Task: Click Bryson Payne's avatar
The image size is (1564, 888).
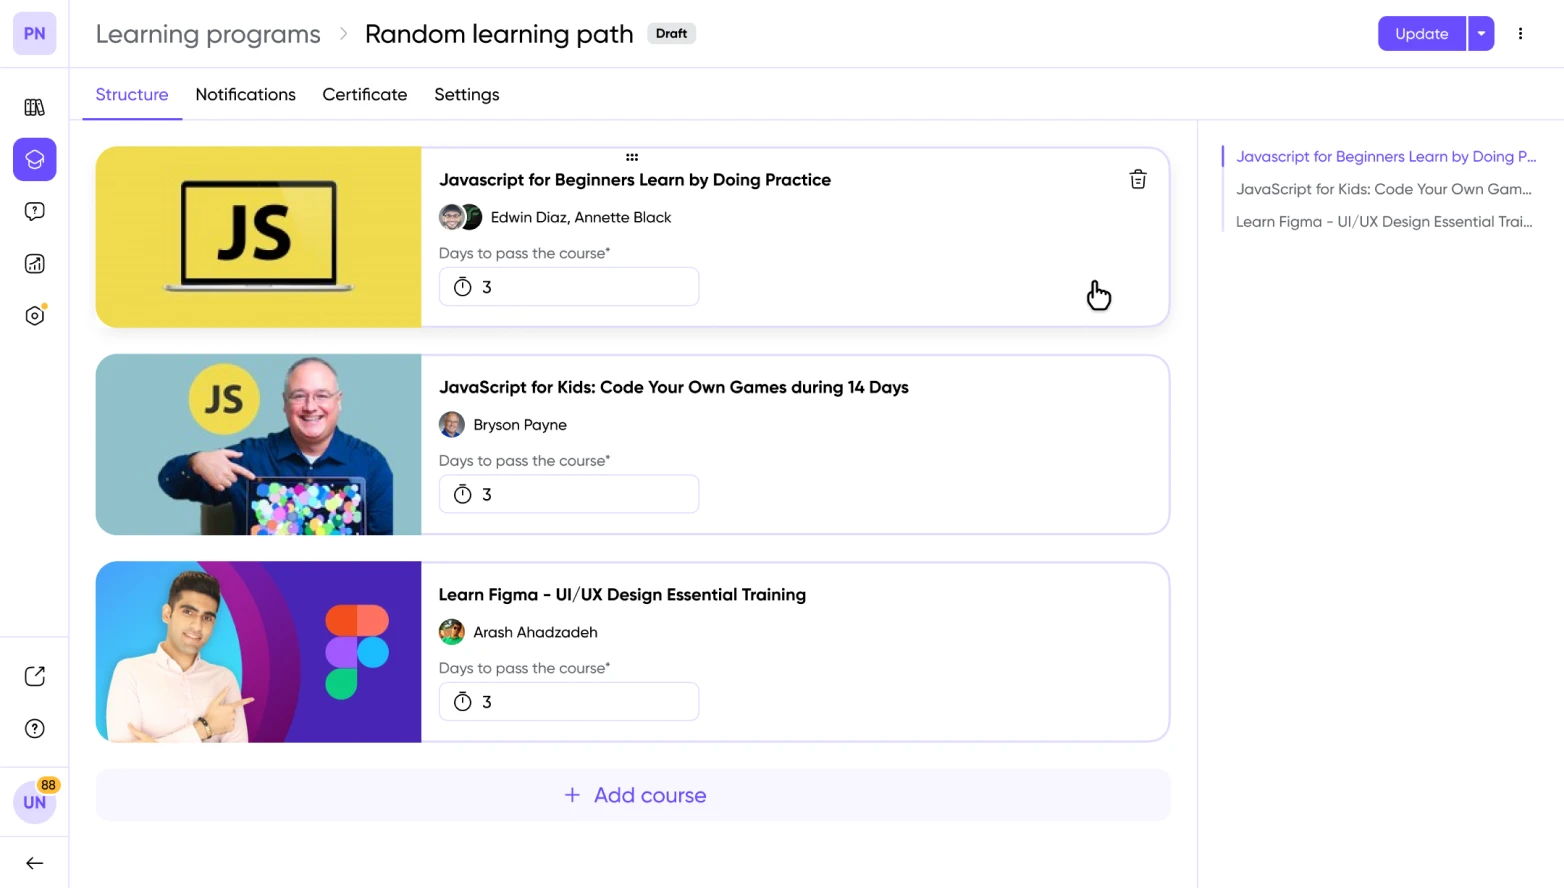Action: [452, 425]
